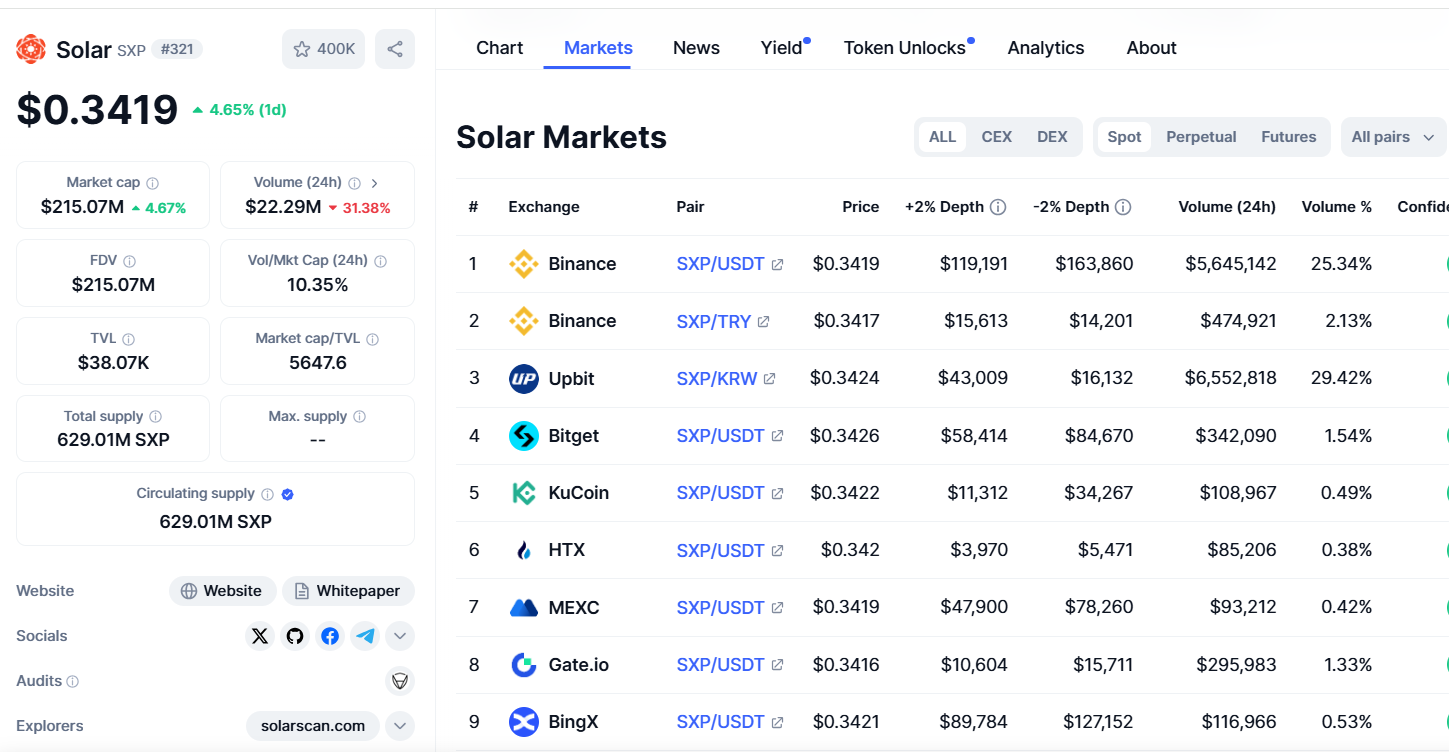Expand Volume (24h) details arrow
Screen dimensions: 1449x752
375,183
